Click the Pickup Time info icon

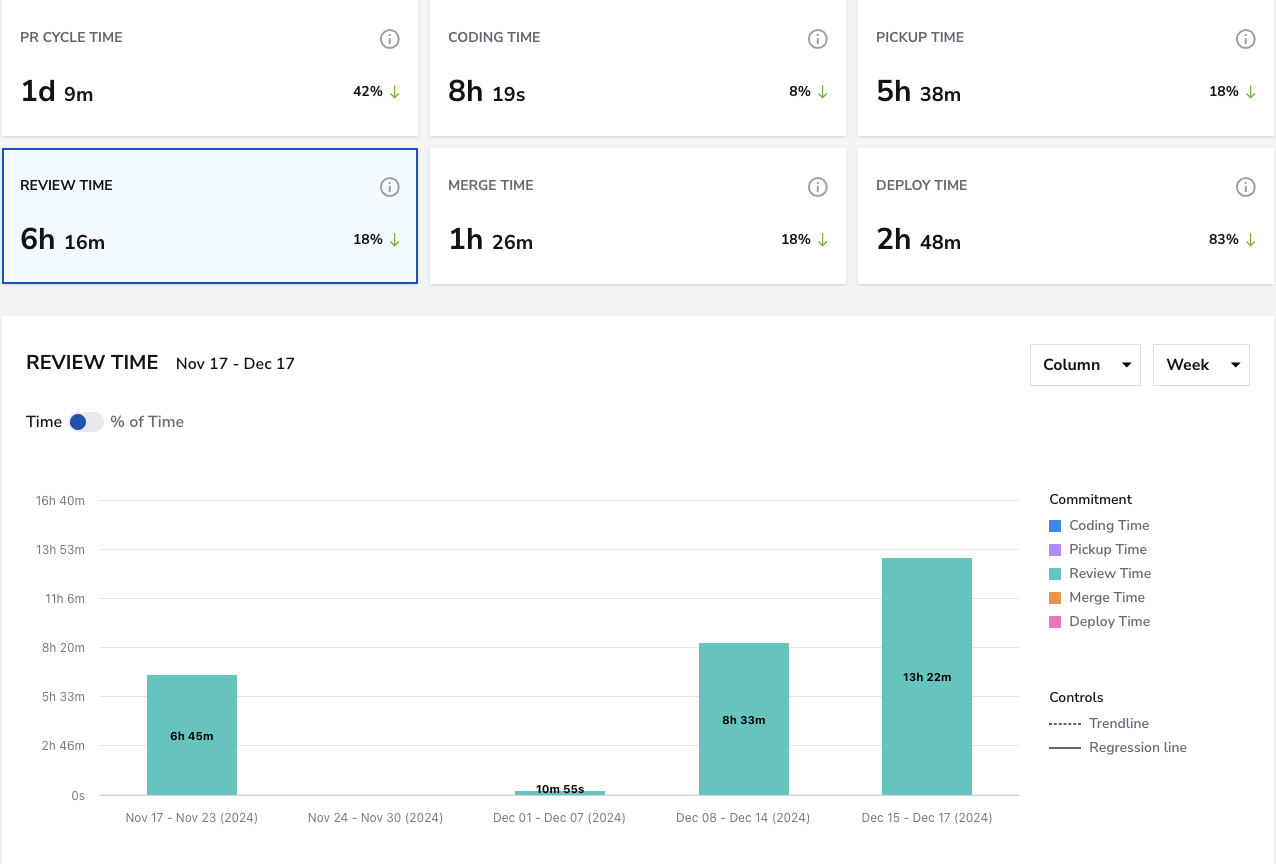tap(1246, 39)
